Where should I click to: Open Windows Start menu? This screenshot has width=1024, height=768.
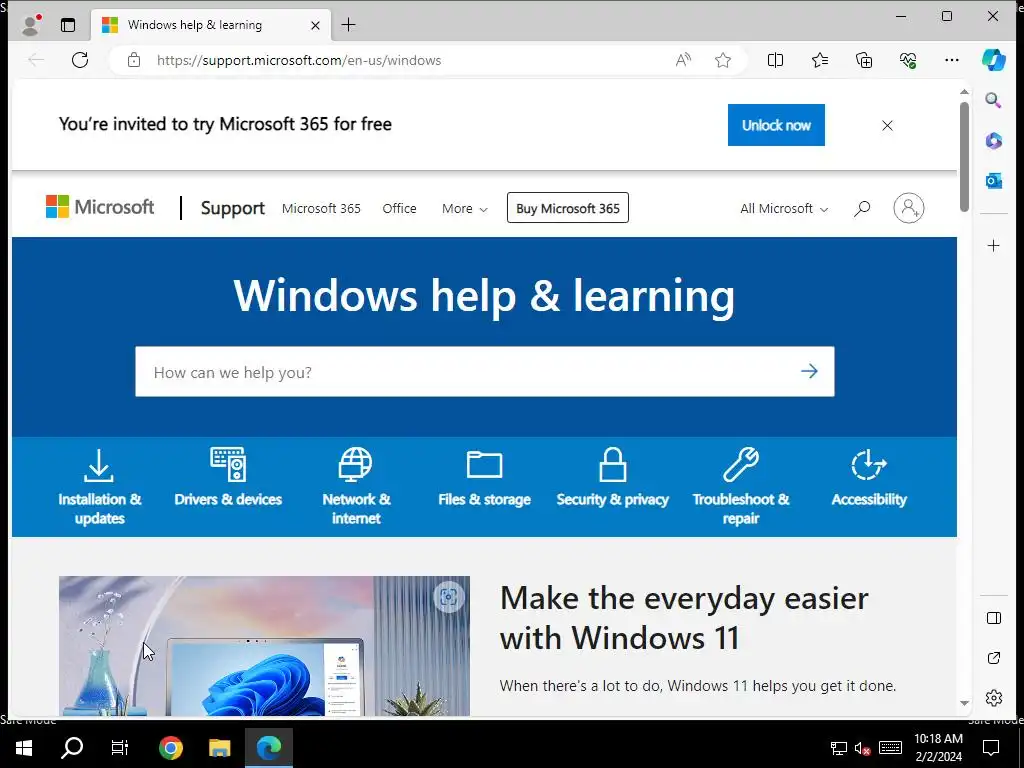pos(24,747)
